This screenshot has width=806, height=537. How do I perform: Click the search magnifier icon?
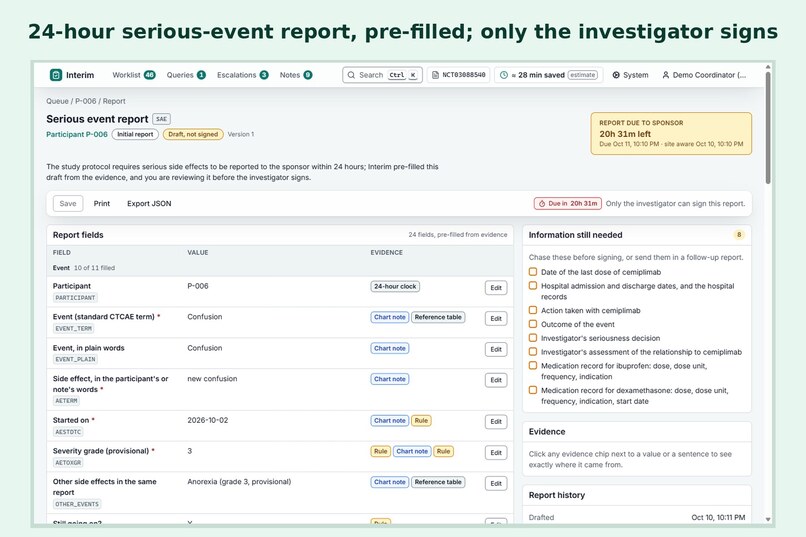point(351,75)
